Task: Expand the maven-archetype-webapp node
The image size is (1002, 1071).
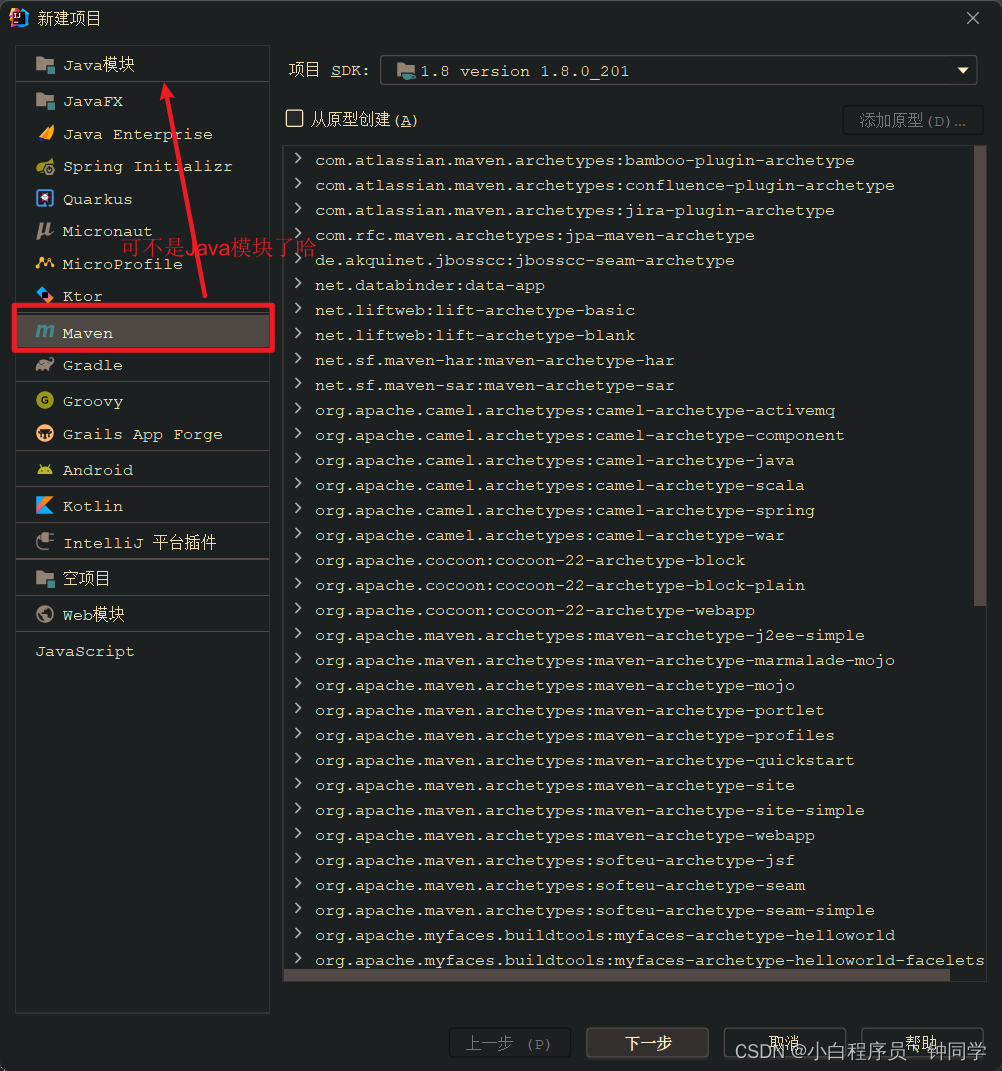Action: (x=298, y=833)
